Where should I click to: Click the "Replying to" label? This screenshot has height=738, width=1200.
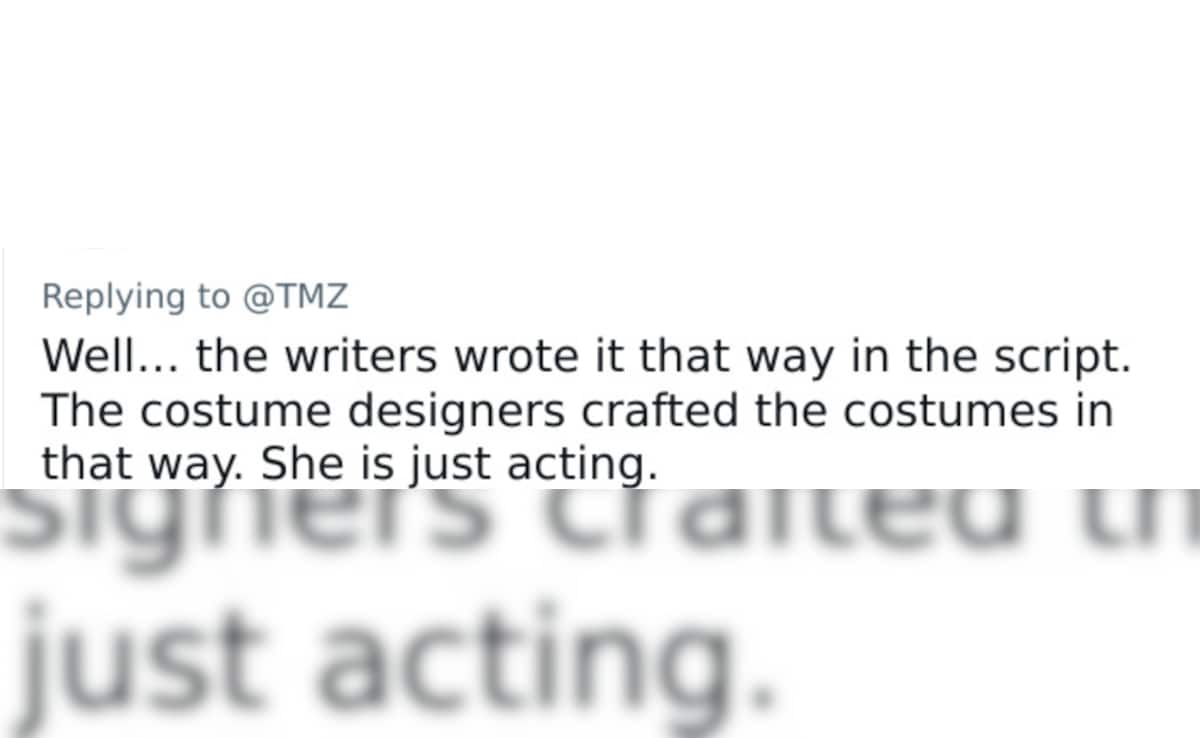pos(135,297)
